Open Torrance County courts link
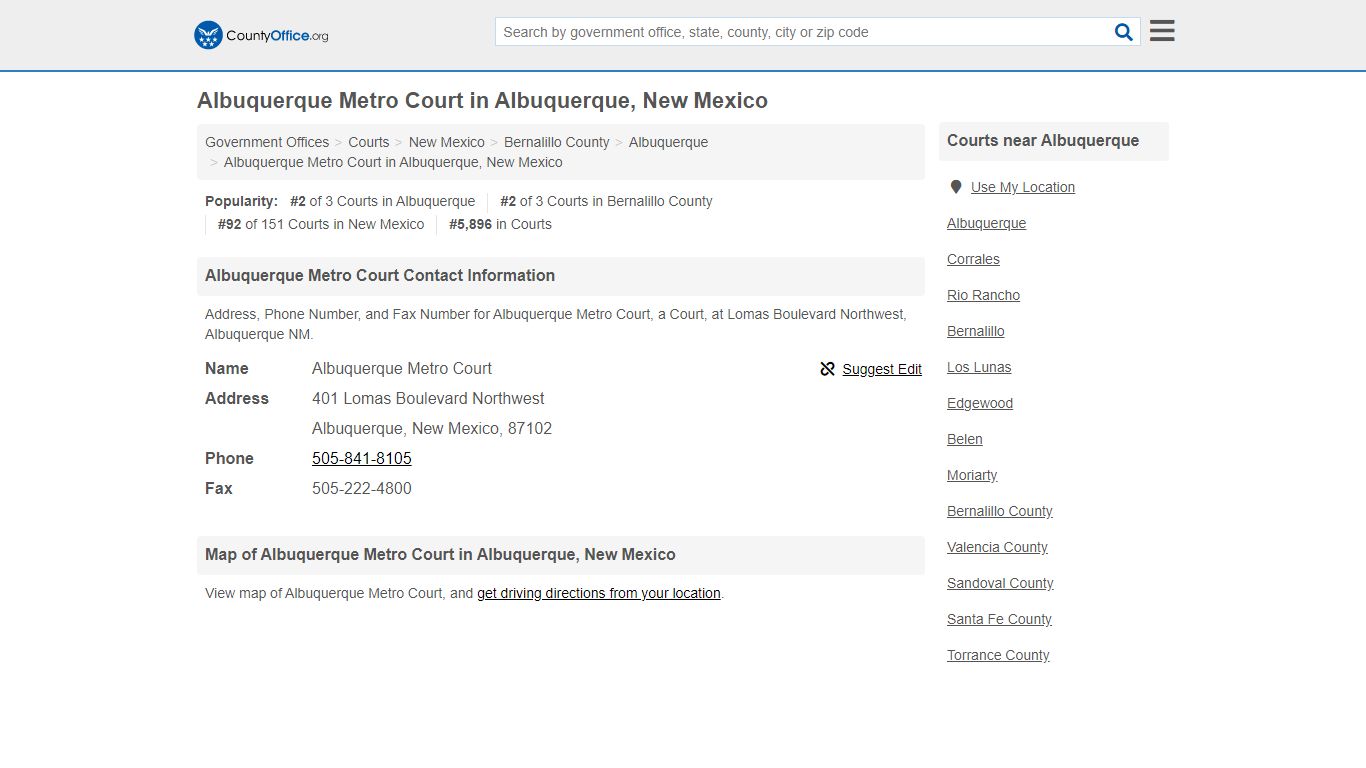The width and height of the screenshot is (1366, 768). point(998,655)
